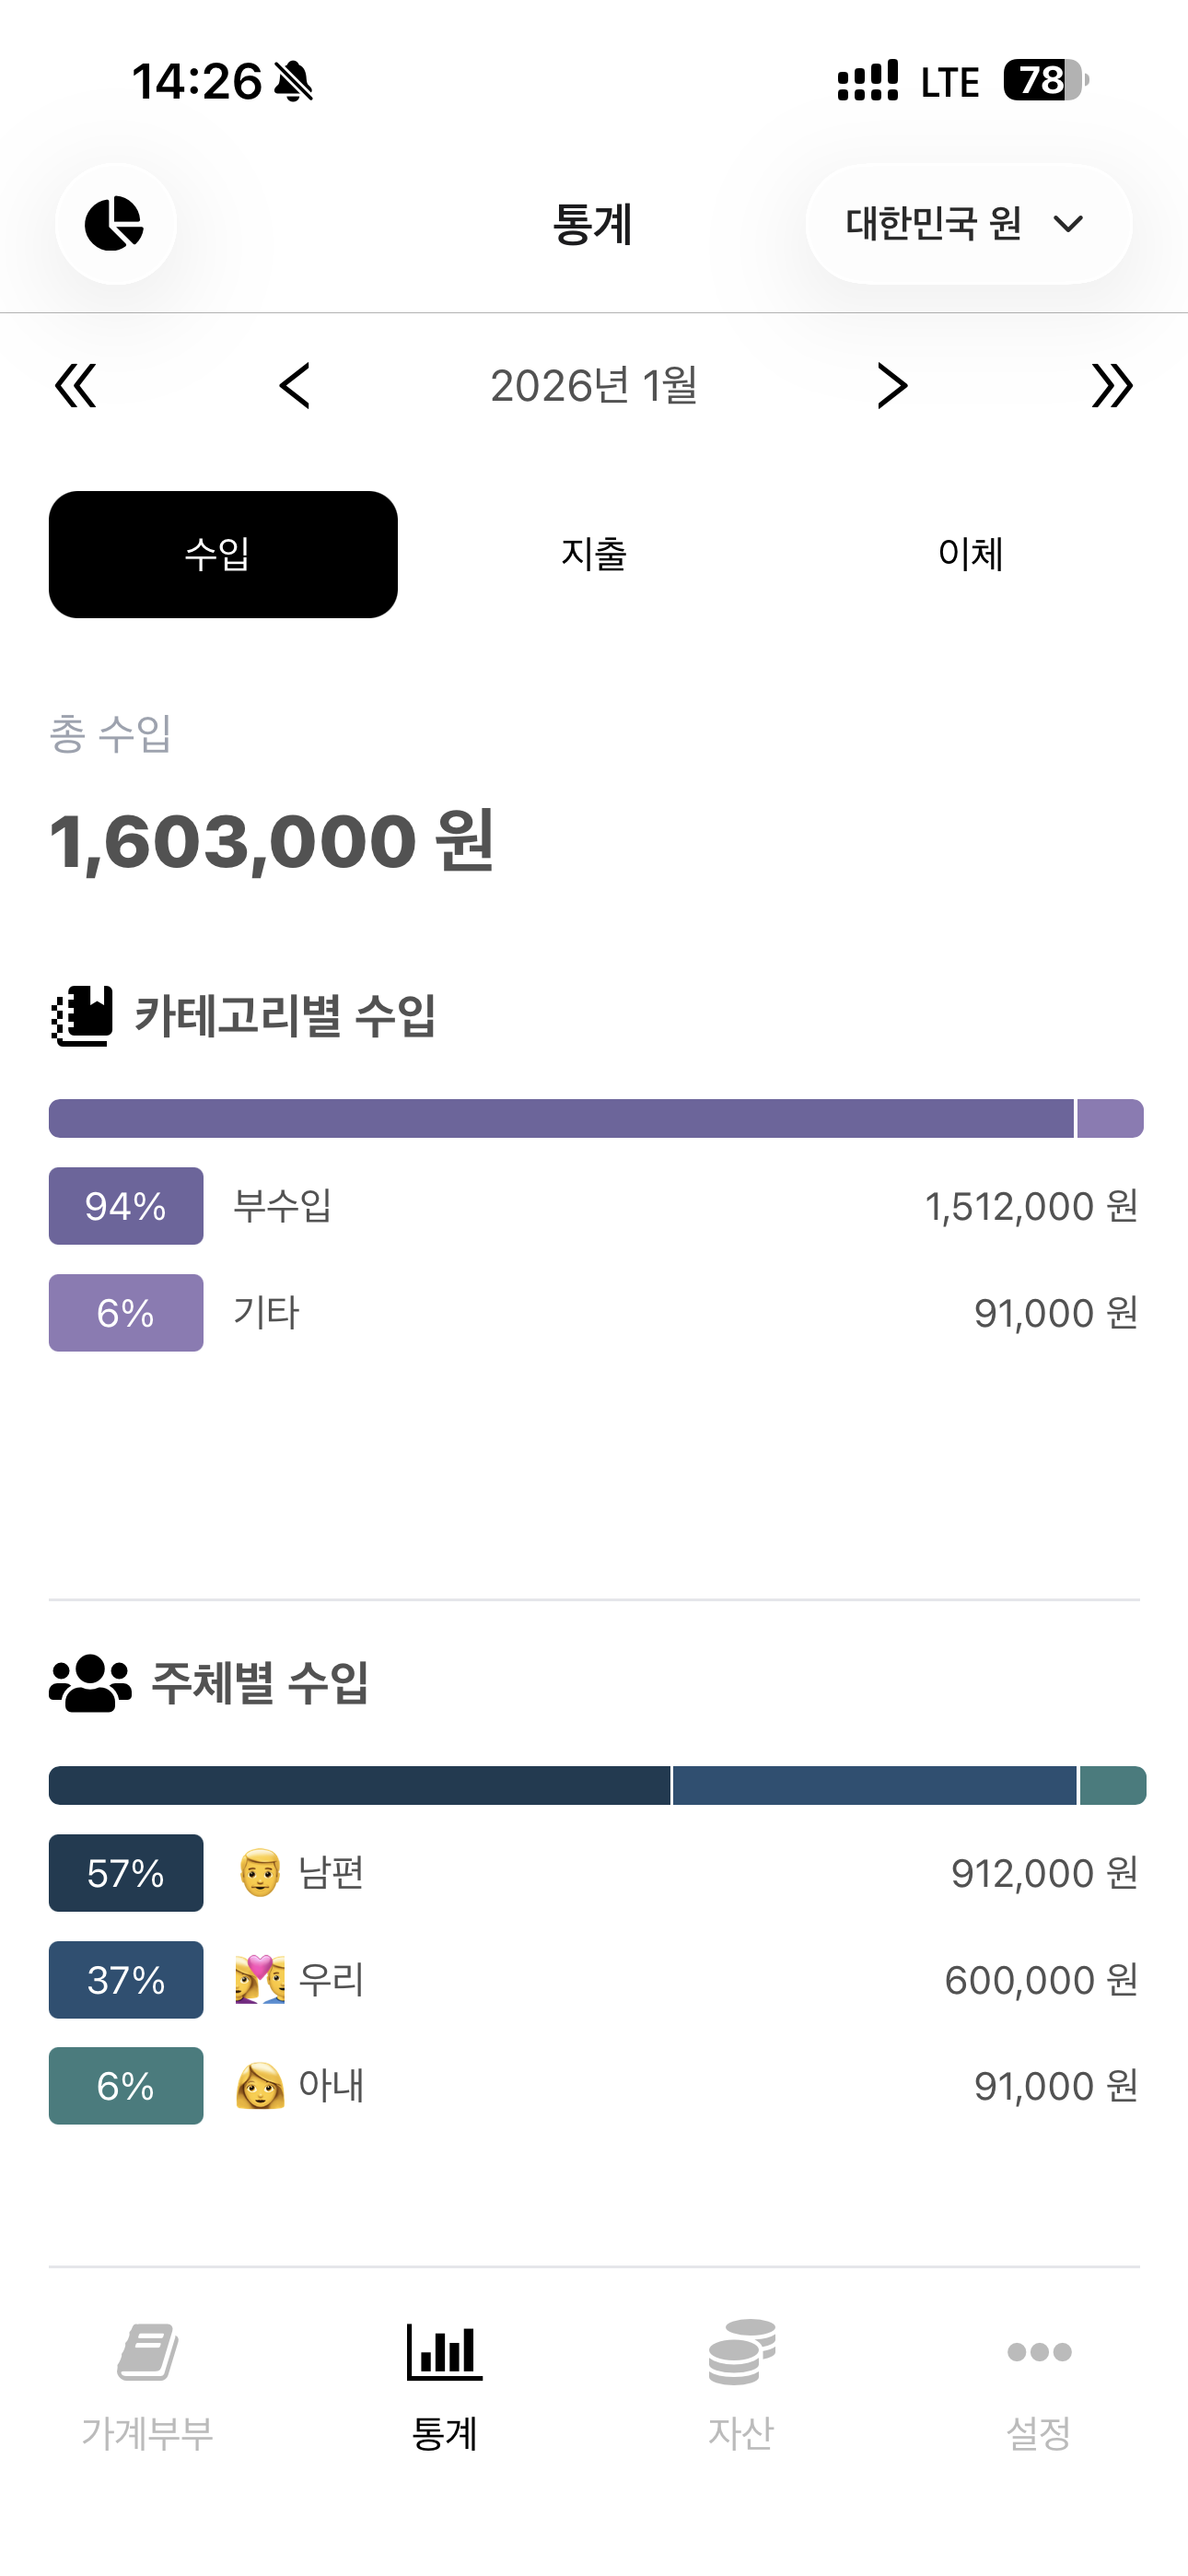1188x2576 pixels.
Task: Open the 2026년 1월 date label
Action: [x=594, y=386]
